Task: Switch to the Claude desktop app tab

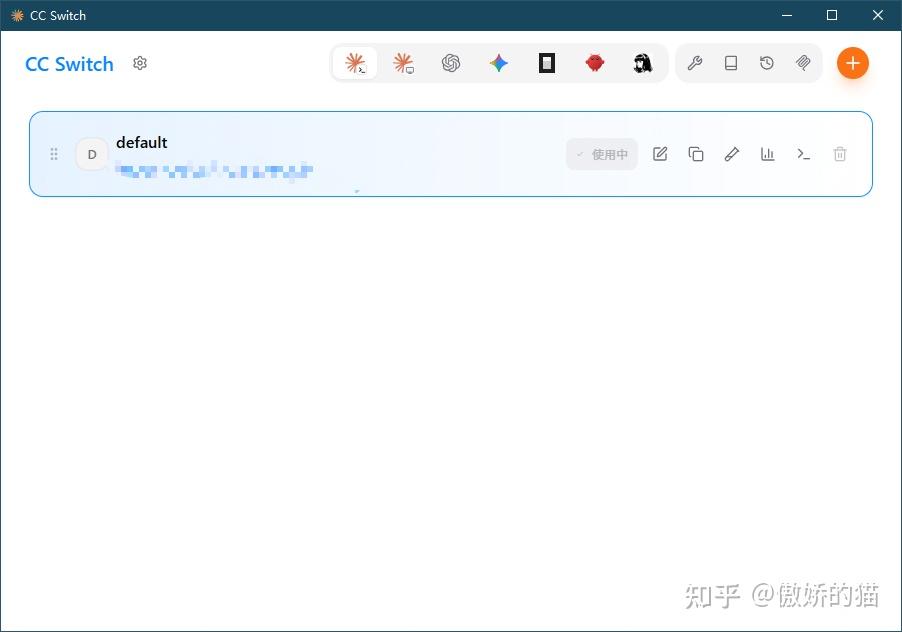Action: click(403, 63)
